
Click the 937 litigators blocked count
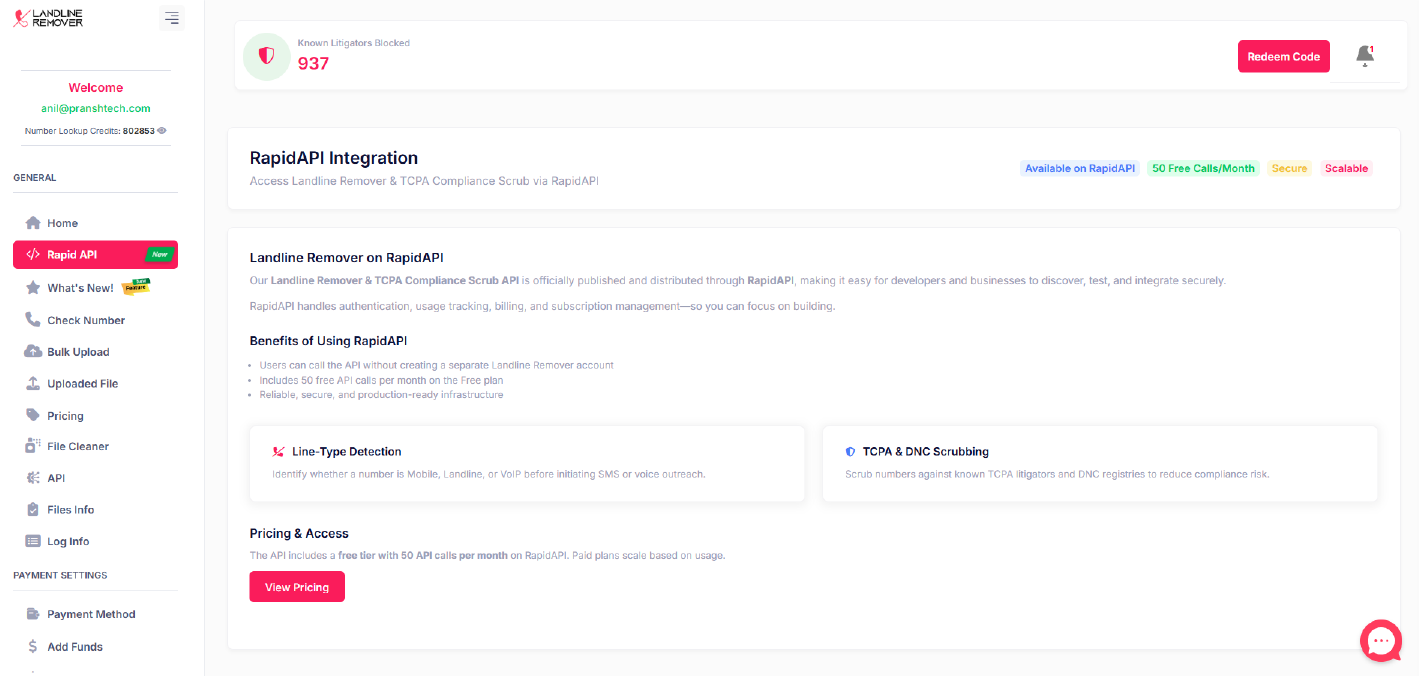(x=313, y=64)
